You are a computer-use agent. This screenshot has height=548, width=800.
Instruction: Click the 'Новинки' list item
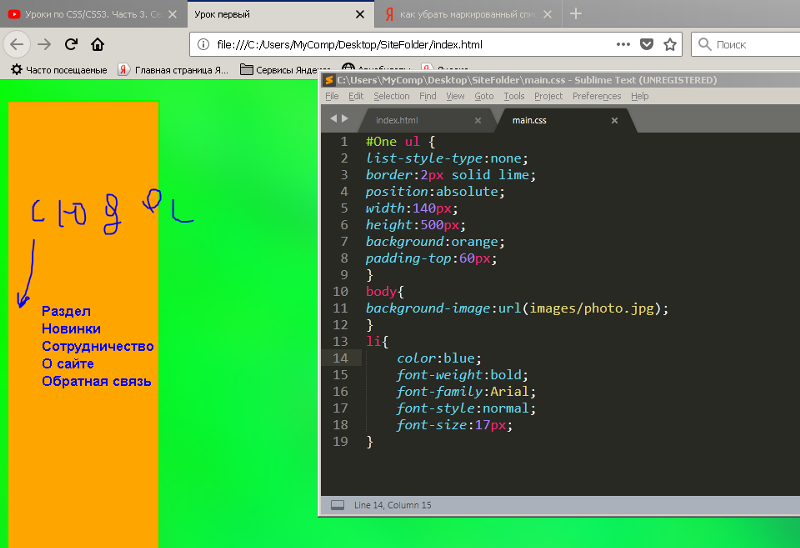pyautogui.click(x=71, y=329)
